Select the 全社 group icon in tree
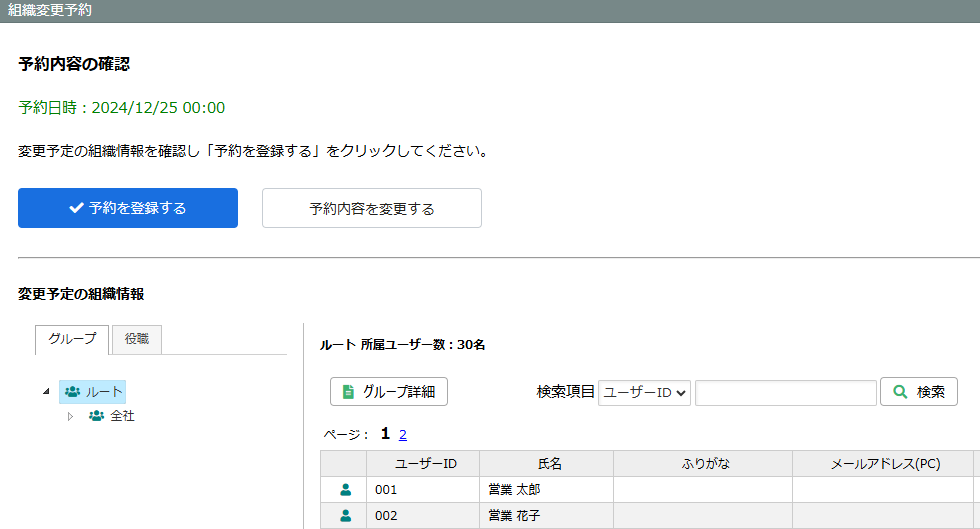Image resolution: width=980 pixels, height=529 pixels. click(96, 416)
